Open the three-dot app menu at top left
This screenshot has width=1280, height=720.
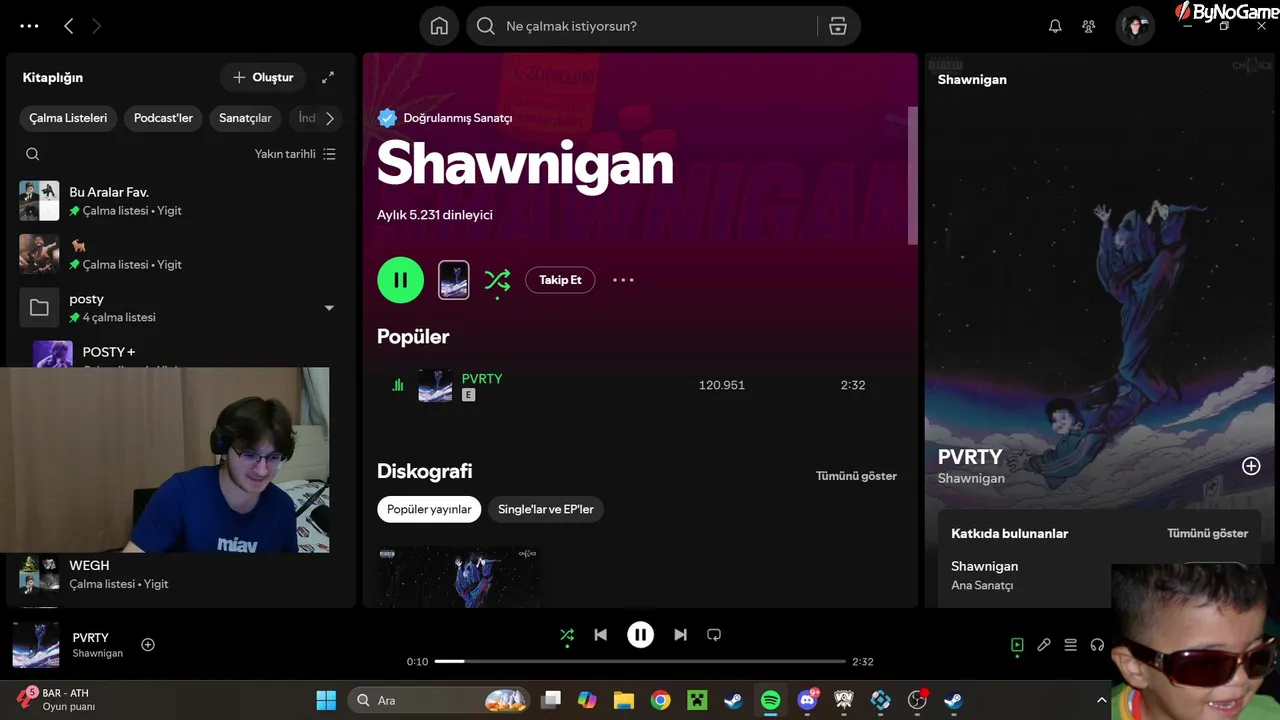(x=29, y=26)
